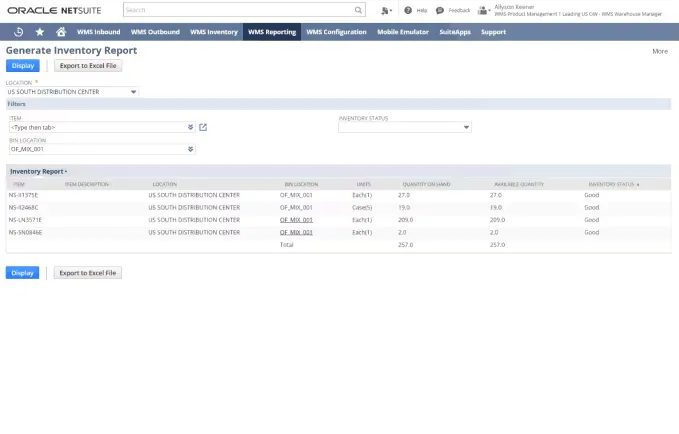Open item in new window icon
Screen dimensions: 679x434
[x=203, y=127]
